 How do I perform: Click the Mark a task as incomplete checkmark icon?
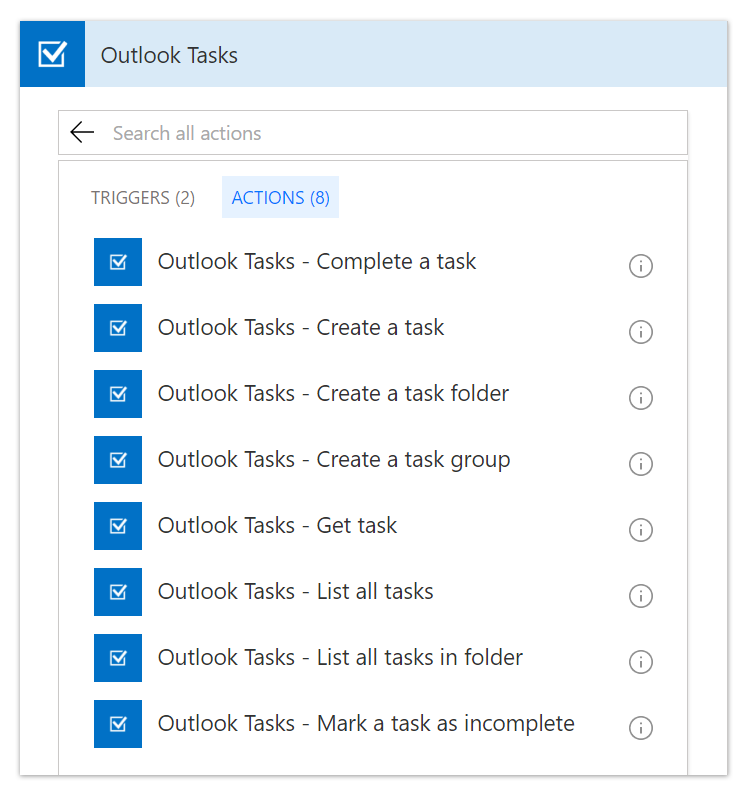point(118,724)
